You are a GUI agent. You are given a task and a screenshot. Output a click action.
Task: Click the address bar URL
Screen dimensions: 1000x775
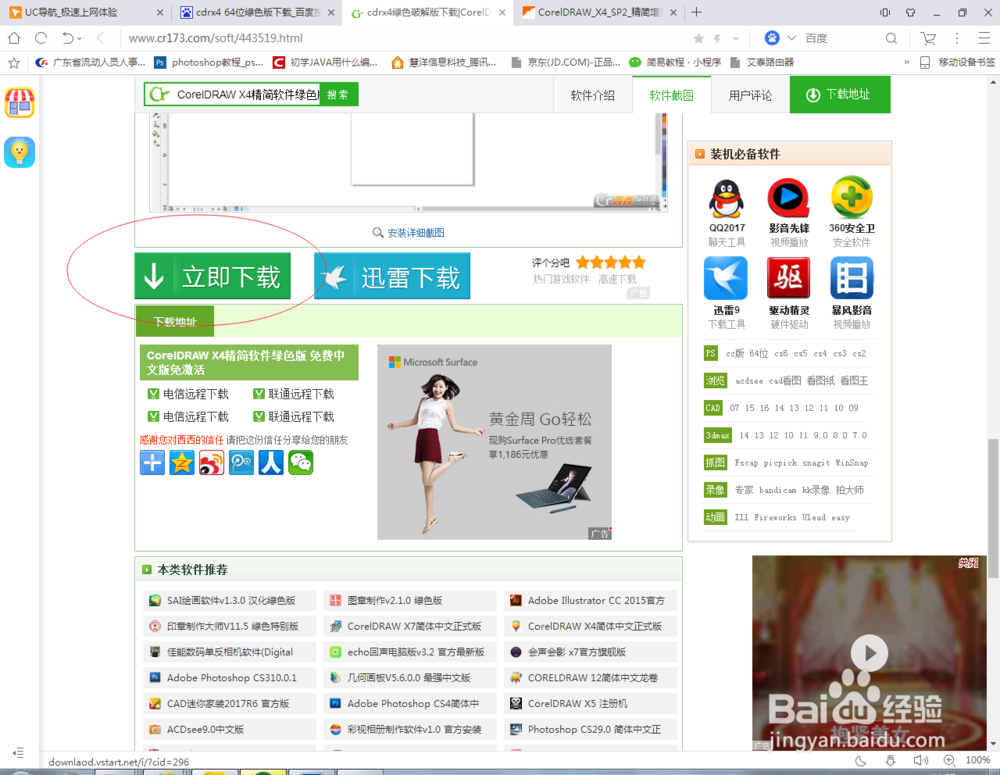coord(216,38)
